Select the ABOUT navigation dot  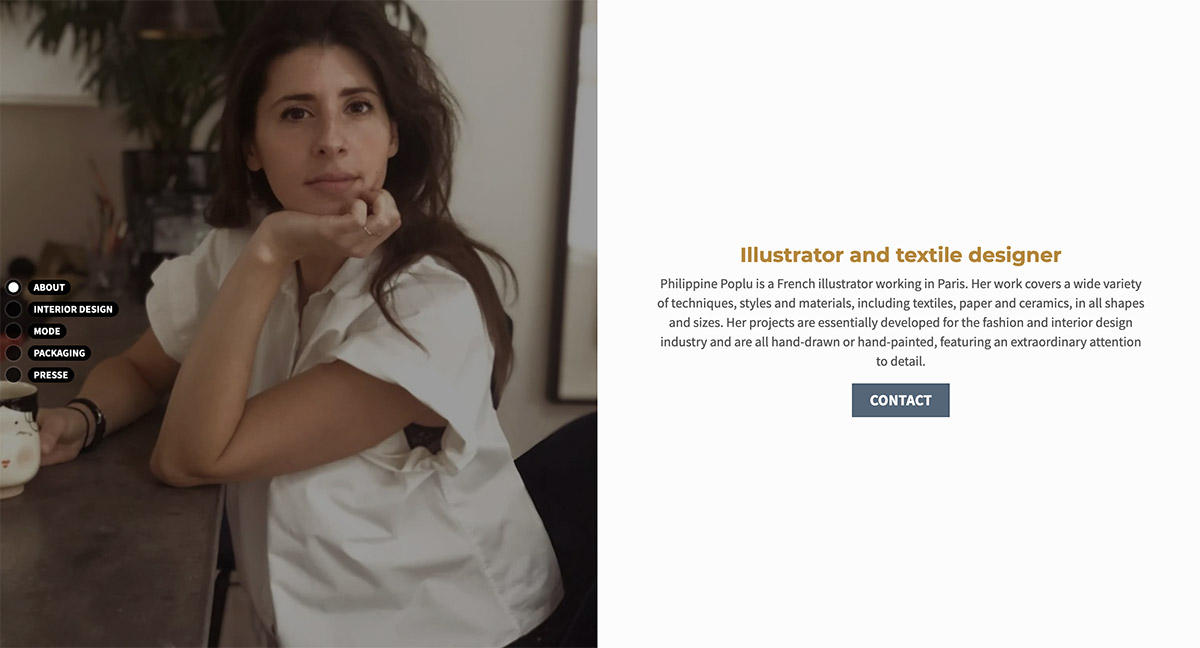(x=13, y=287)
